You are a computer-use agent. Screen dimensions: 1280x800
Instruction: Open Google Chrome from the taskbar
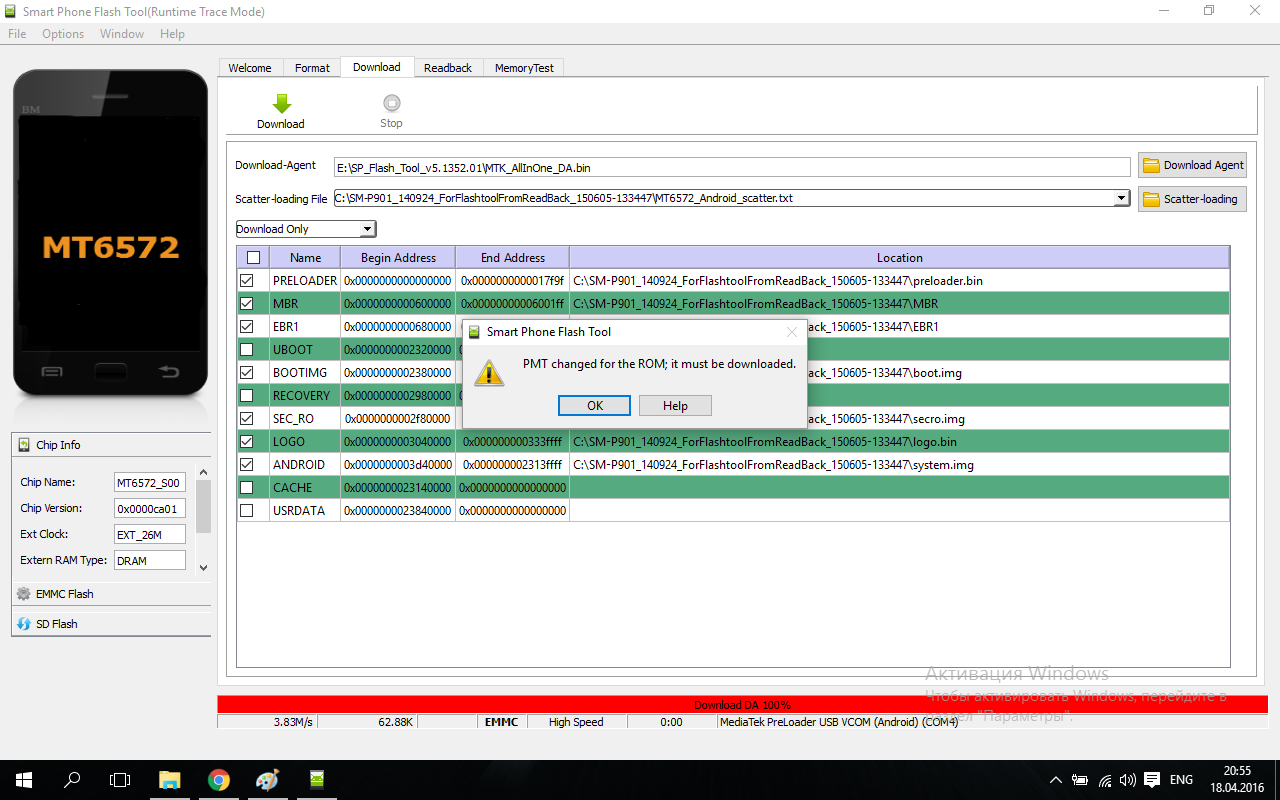pyautogui.click(x=218, y=780)
